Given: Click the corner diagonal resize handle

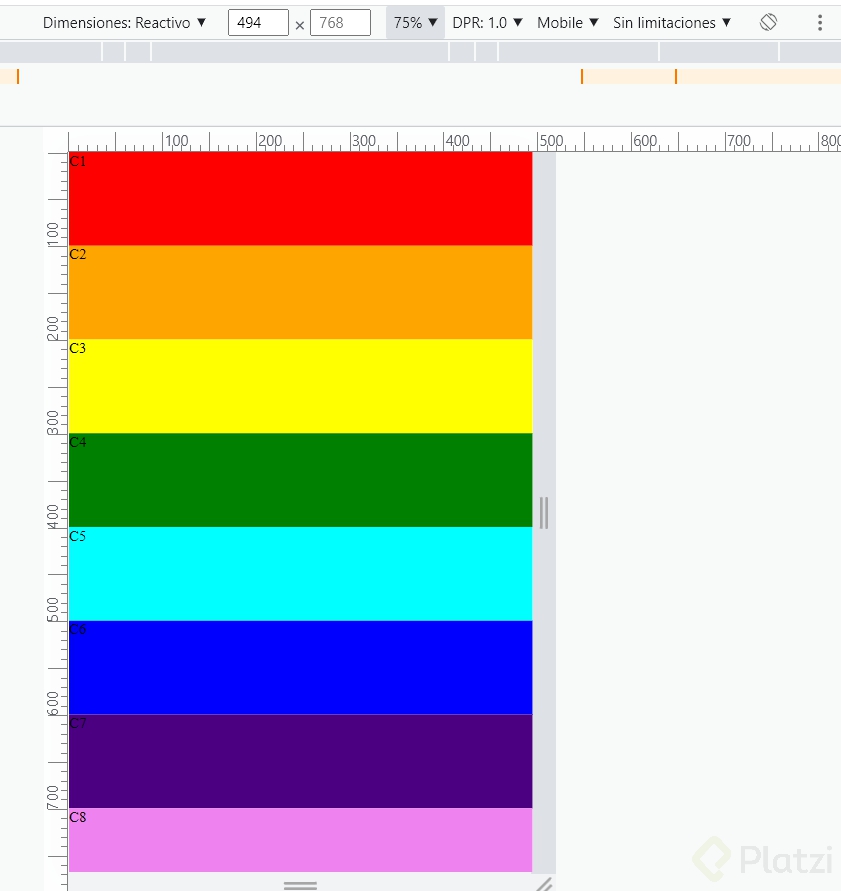Looking at the screenshot, I should pos(544,884).
